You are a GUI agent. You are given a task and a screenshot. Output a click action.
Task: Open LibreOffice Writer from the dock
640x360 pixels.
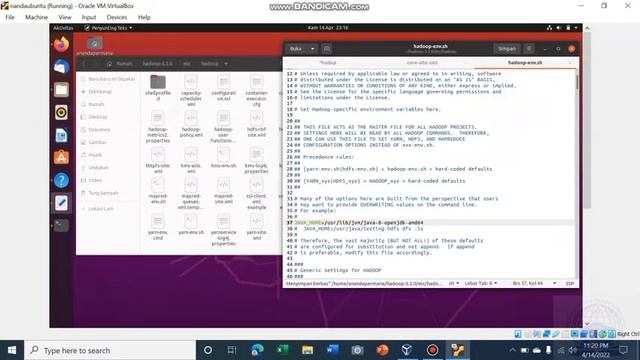pyautogui.click(x=62, y=135)
